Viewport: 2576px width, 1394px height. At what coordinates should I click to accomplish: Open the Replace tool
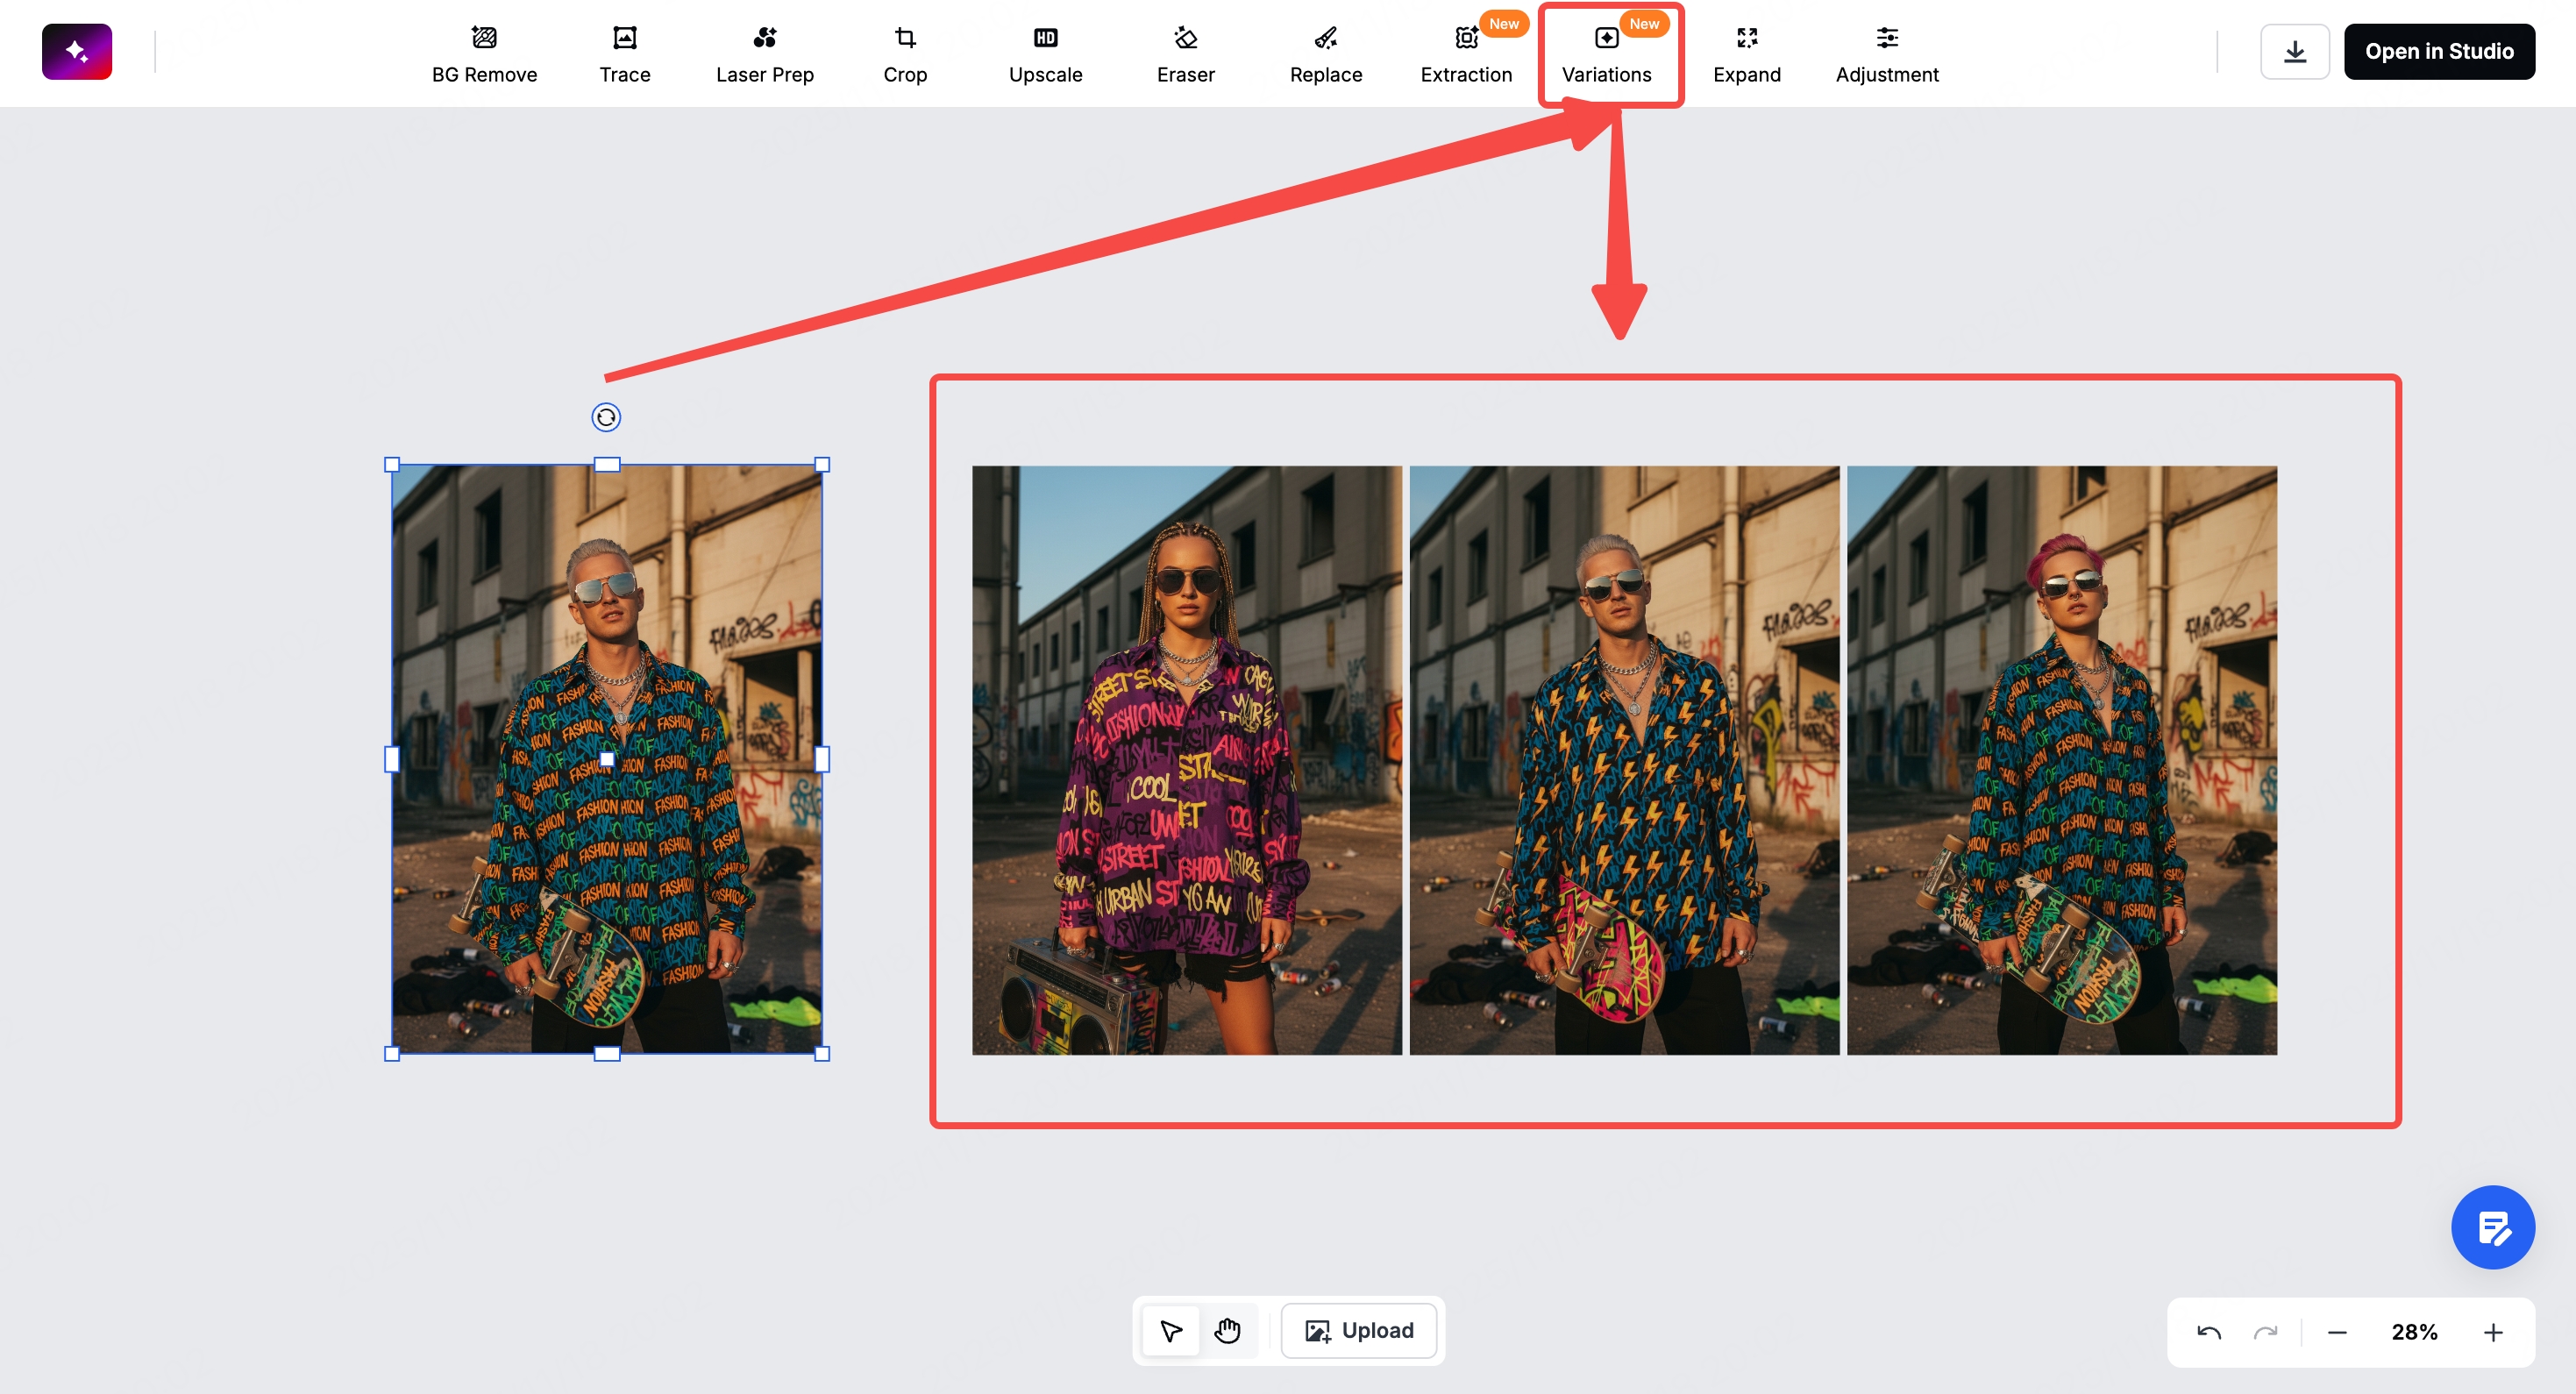[x=1325, y=54]
